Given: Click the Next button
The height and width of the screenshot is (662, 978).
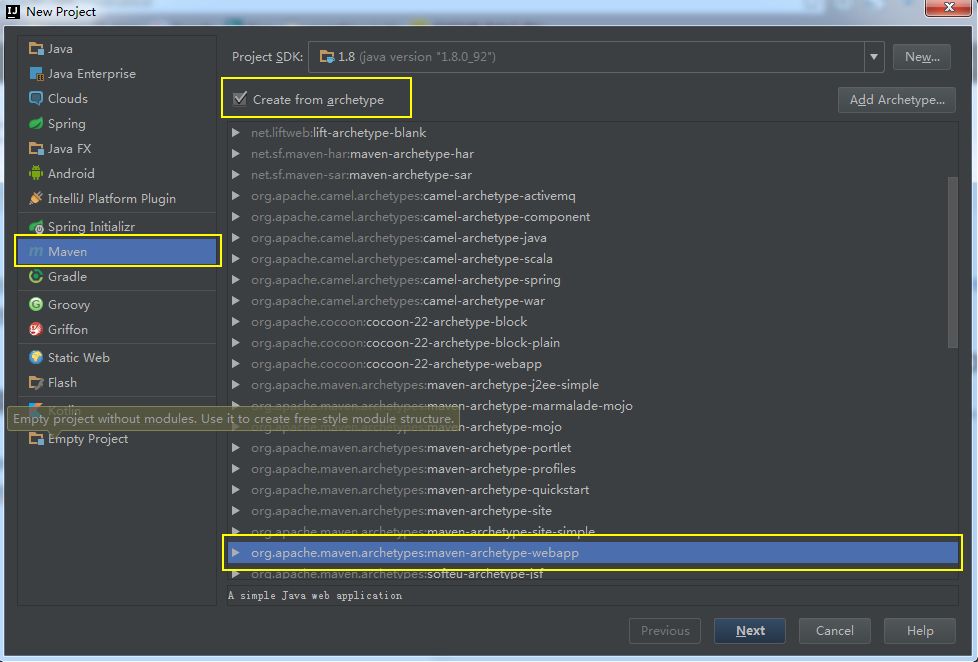Looking at the screenshot, I should 750,631.
